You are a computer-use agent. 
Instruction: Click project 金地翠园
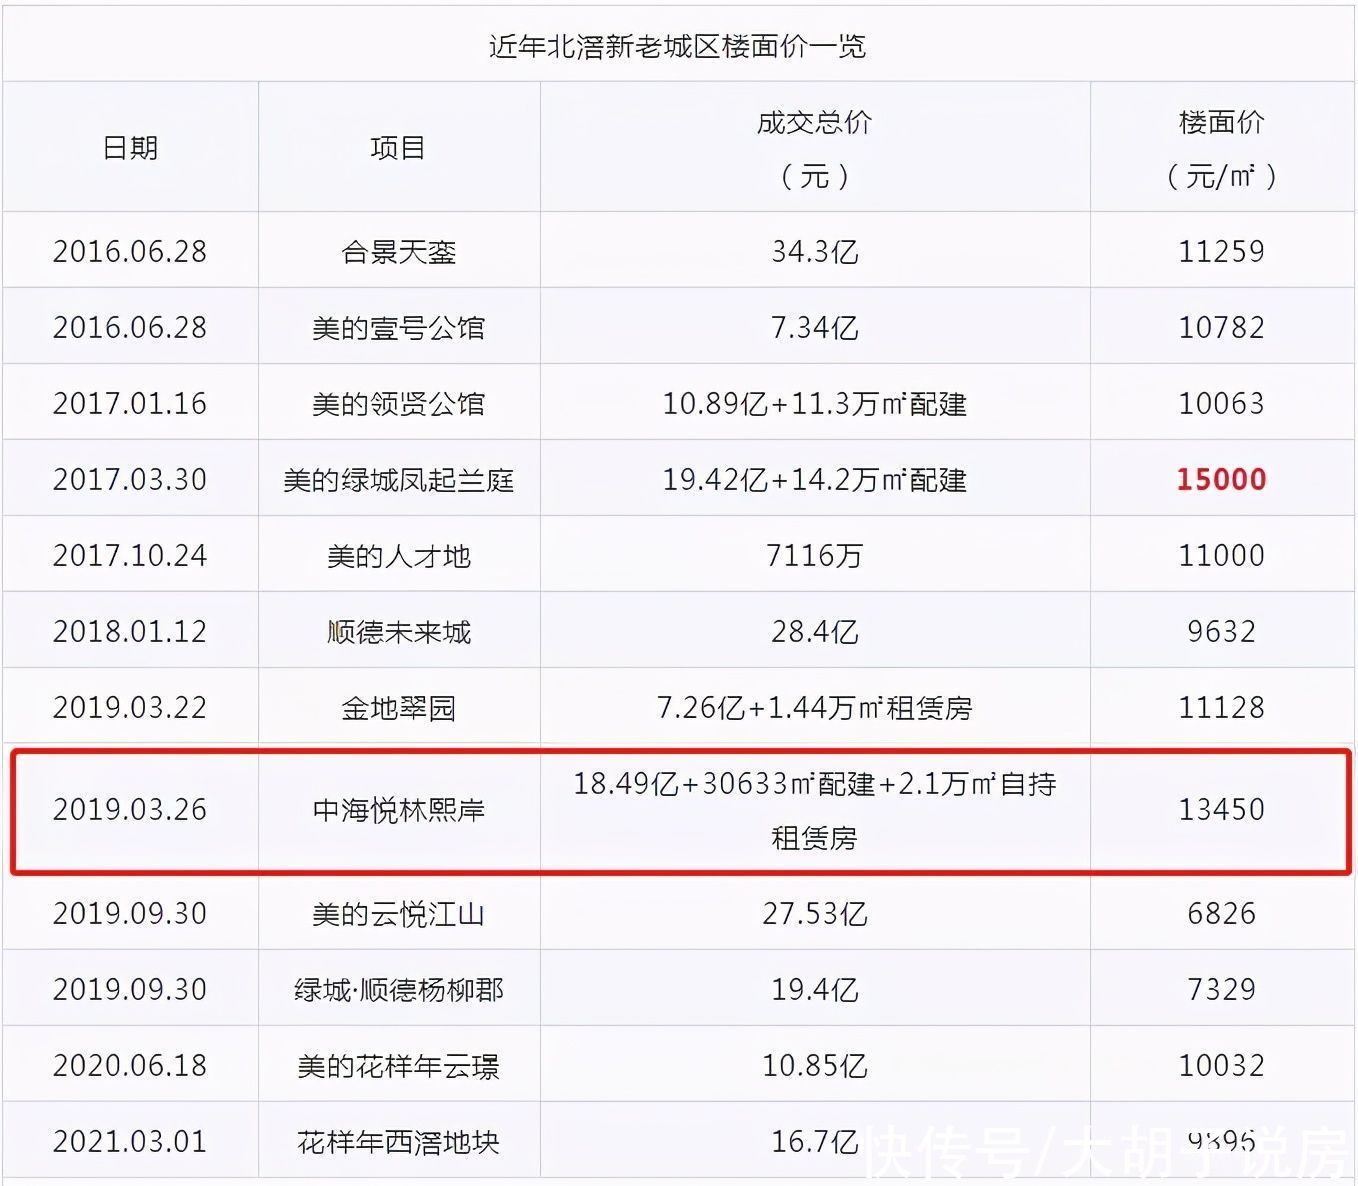coord(398,708)
